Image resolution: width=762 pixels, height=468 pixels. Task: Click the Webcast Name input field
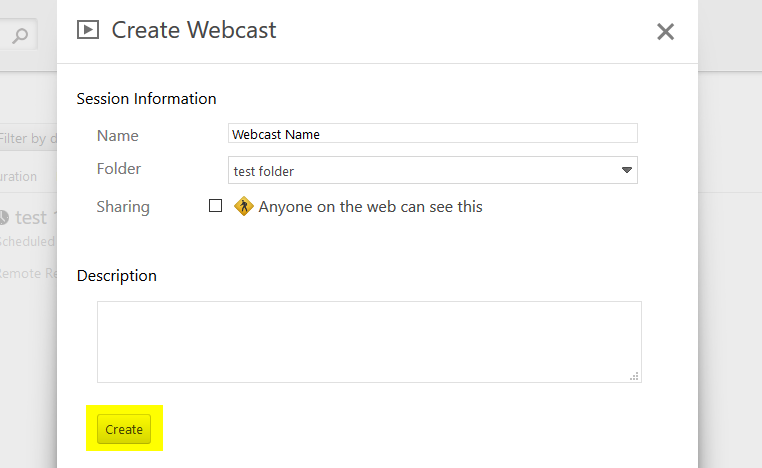pyautogui.click(x=433, y=133)
